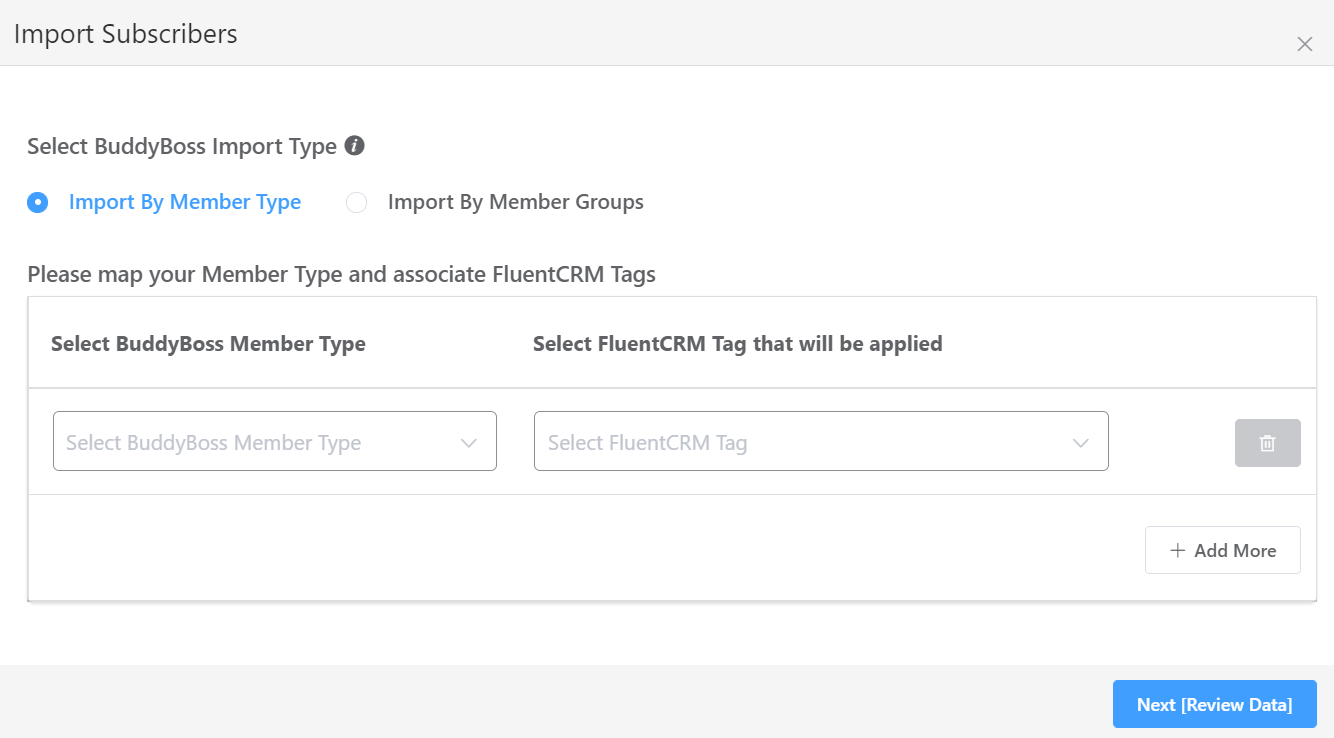Click the chevron arrow in FluentCRM Tag select
Viewport: 1334px width, 738px height.
(x=1080, y=443)
